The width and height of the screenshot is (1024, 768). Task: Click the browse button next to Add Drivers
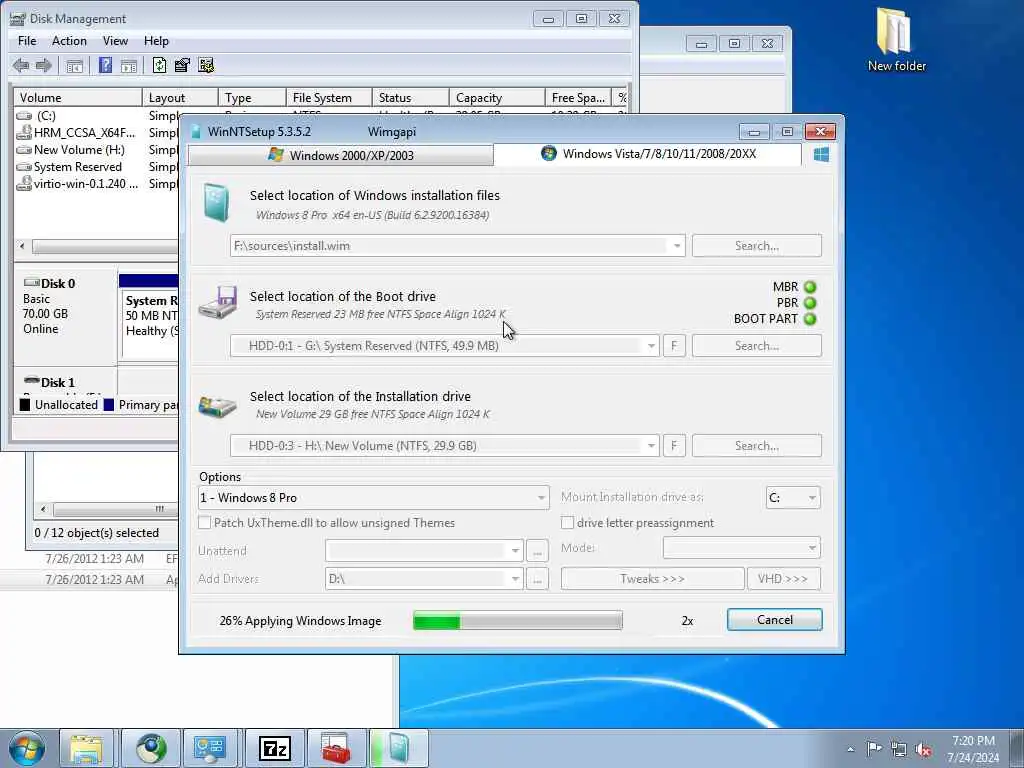click(x=537, y=579)
